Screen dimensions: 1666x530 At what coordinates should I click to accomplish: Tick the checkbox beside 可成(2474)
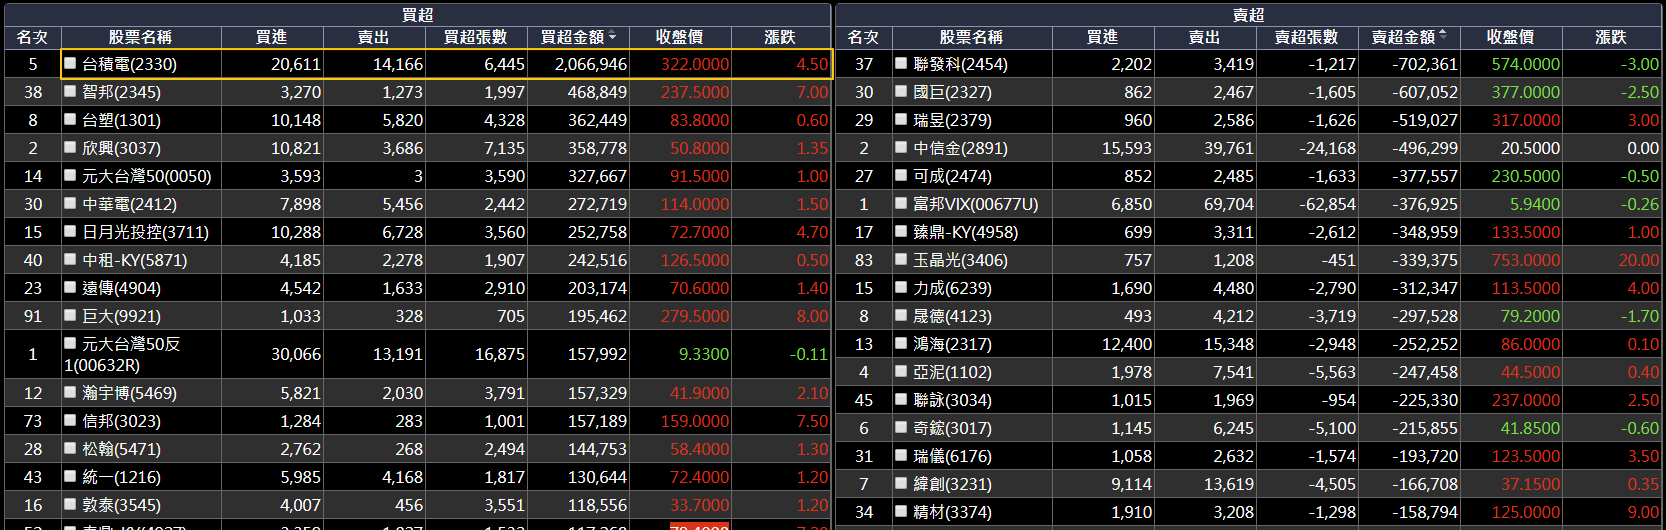[901, 175]
